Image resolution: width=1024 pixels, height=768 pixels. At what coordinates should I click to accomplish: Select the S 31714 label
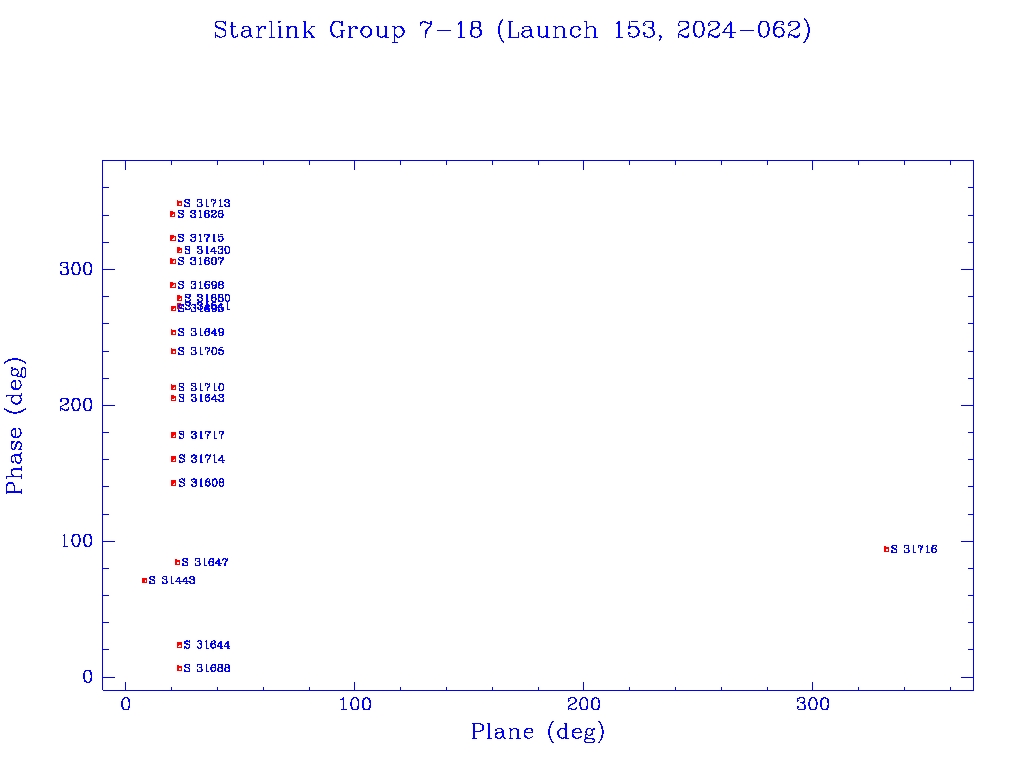[201, 459]
